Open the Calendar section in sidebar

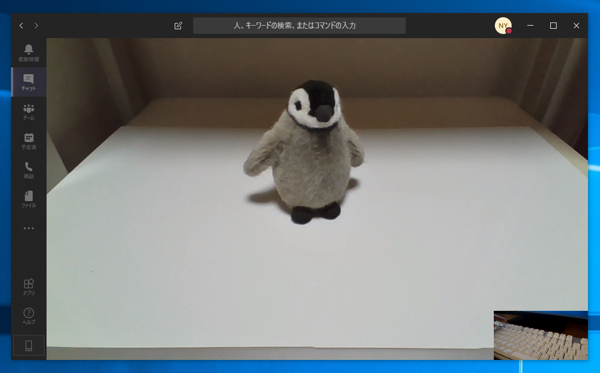(29, 140)
